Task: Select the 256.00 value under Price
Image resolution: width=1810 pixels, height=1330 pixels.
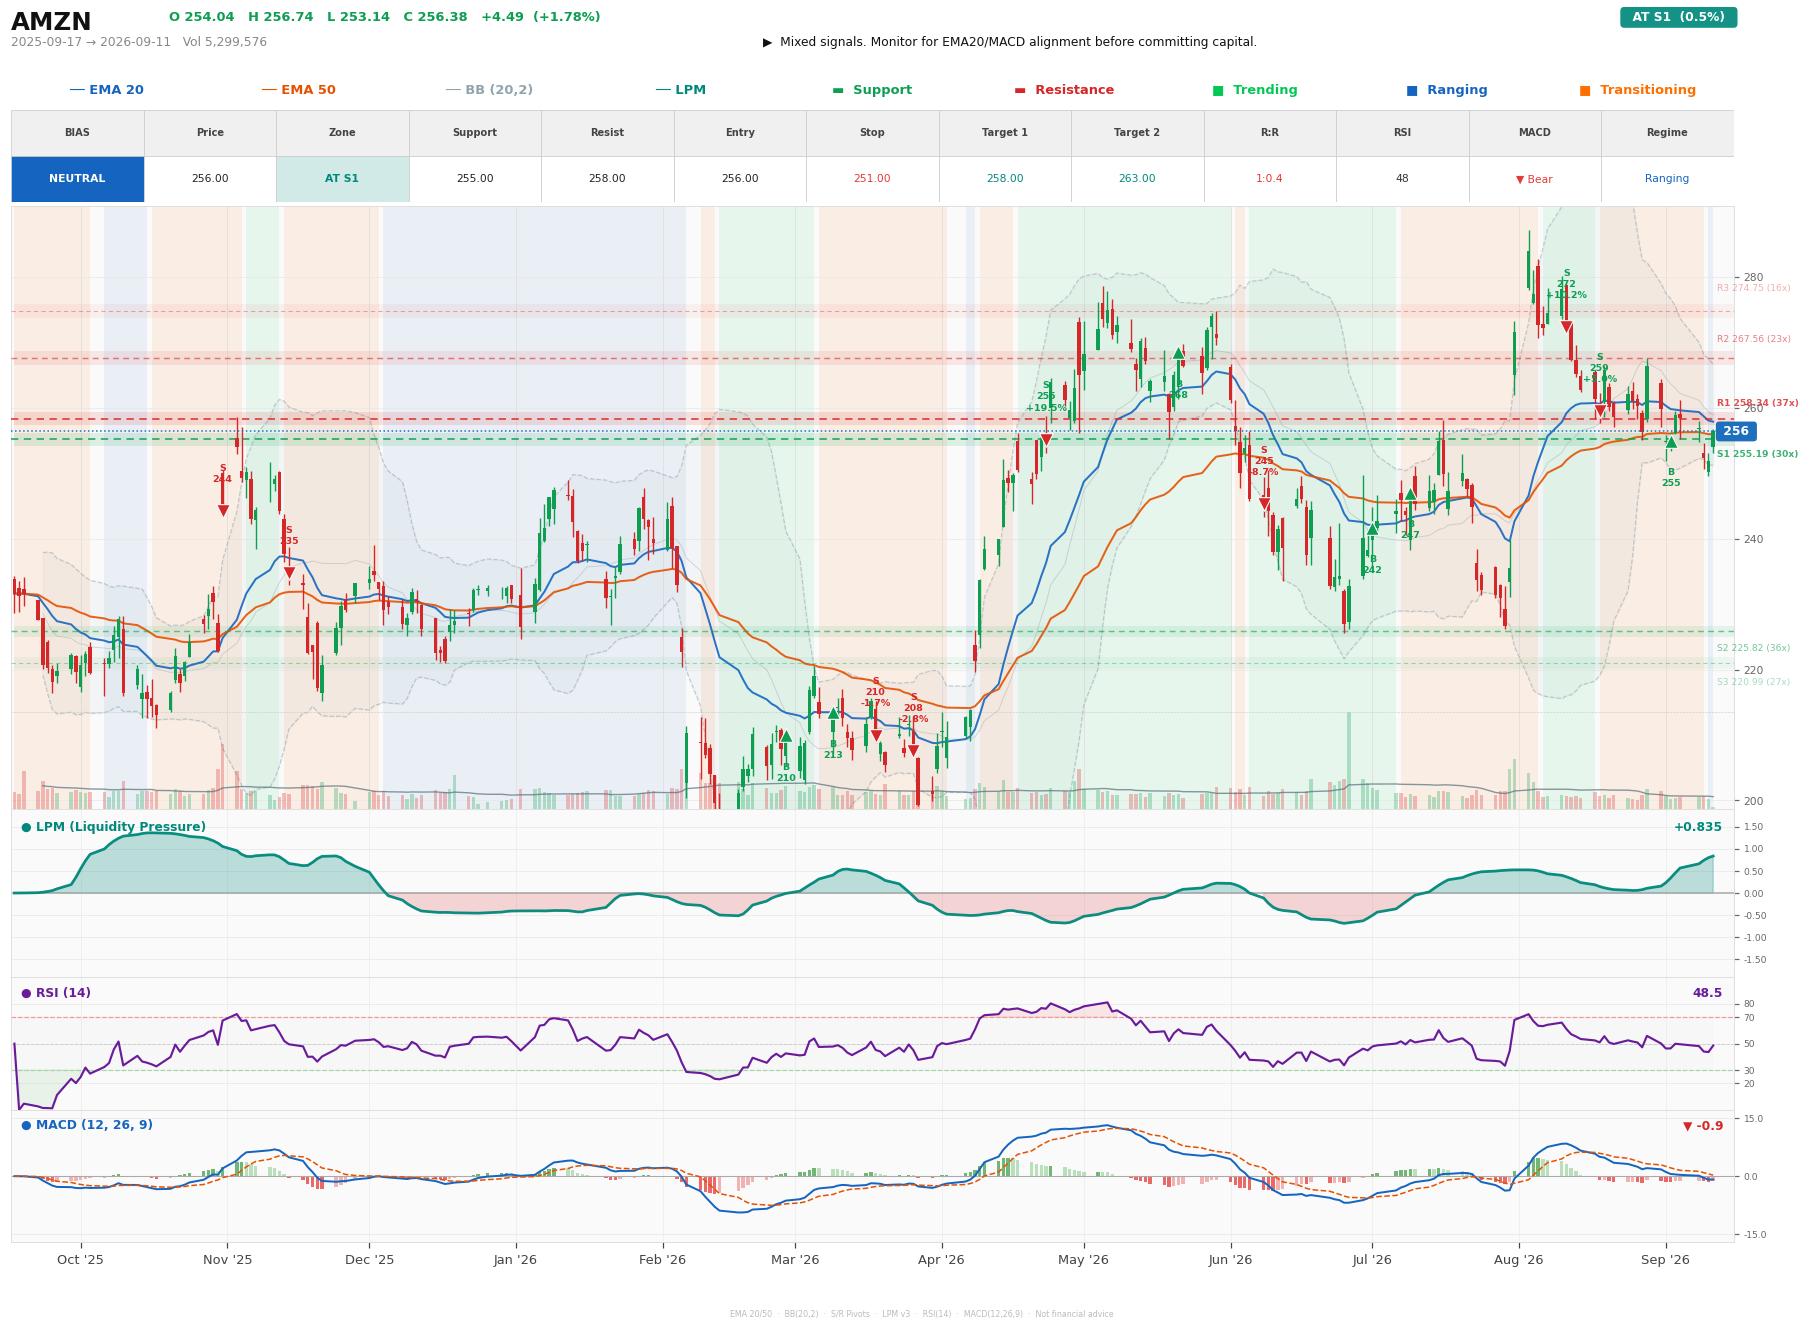Action: tap(210, 179)
